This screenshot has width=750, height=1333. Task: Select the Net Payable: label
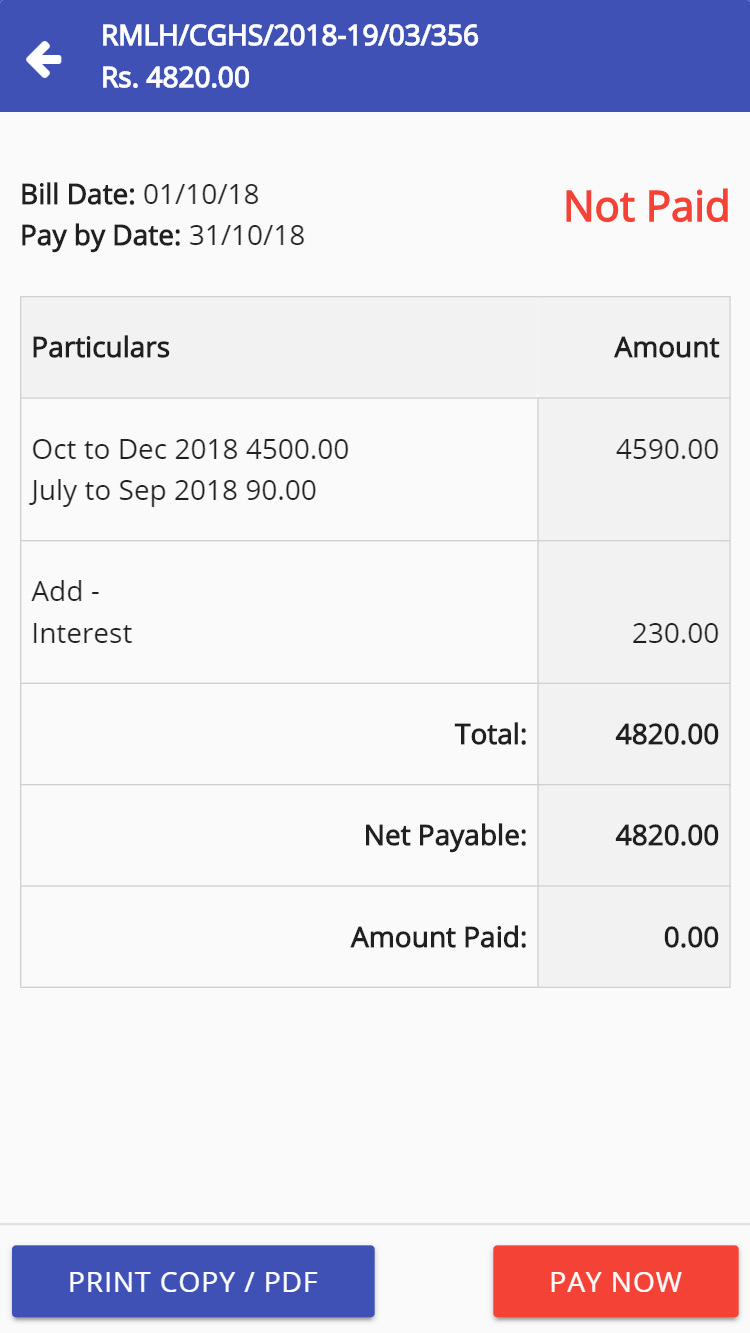coord(445,835)
